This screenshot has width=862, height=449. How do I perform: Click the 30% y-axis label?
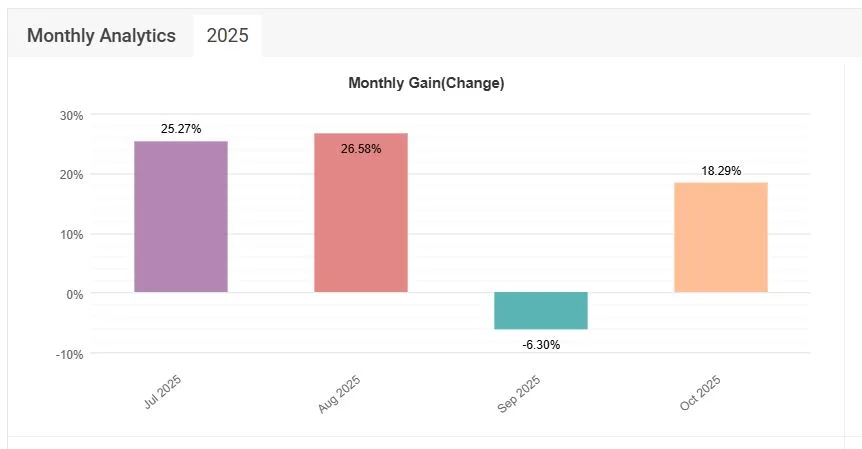point(70,115)
